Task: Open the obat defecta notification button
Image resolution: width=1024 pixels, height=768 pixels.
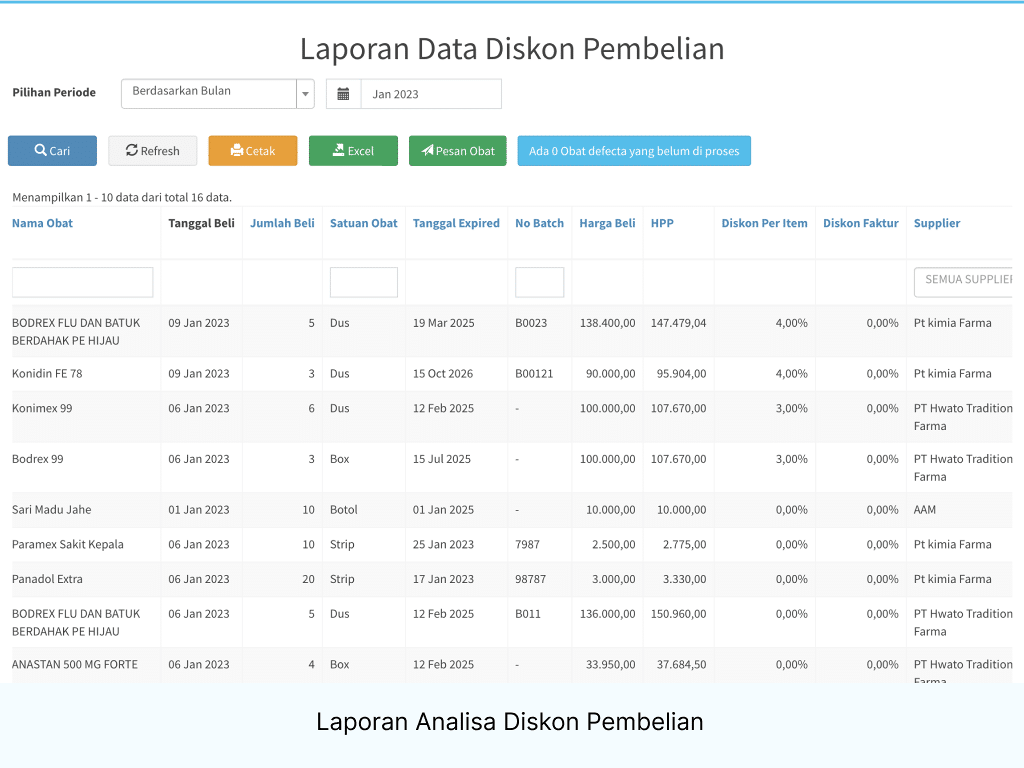Action: tap(634, 151)
